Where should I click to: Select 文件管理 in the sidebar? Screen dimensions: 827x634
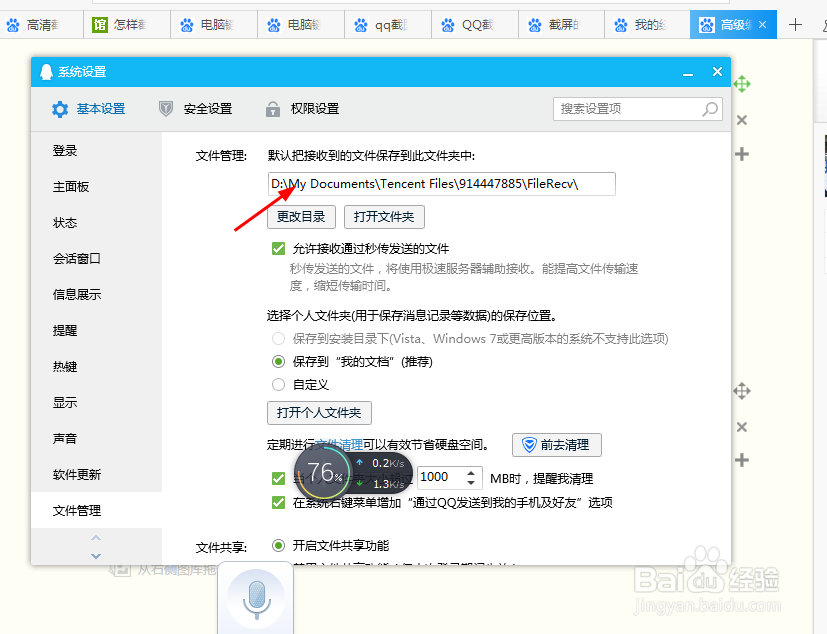[x=97, y=510]
